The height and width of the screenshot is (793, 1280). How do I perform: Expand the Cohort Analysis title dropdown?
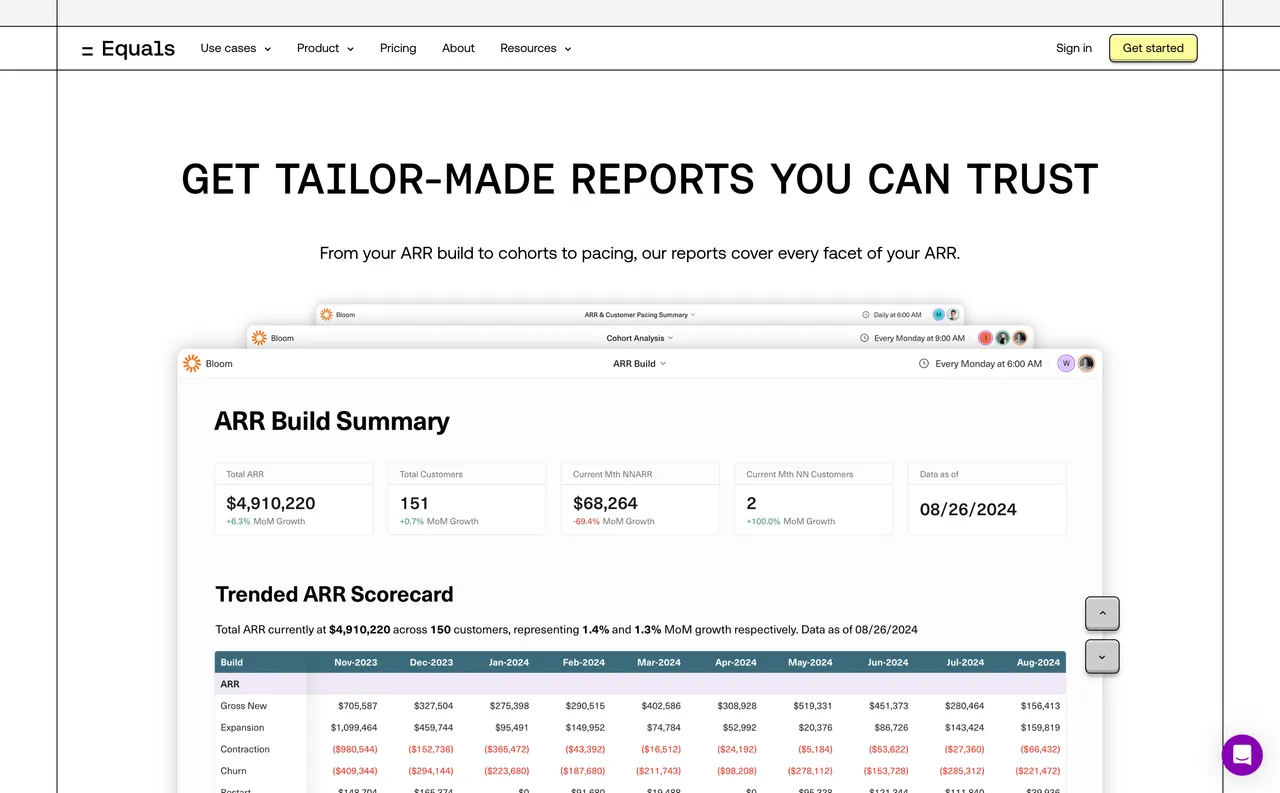tap(670, 338)
